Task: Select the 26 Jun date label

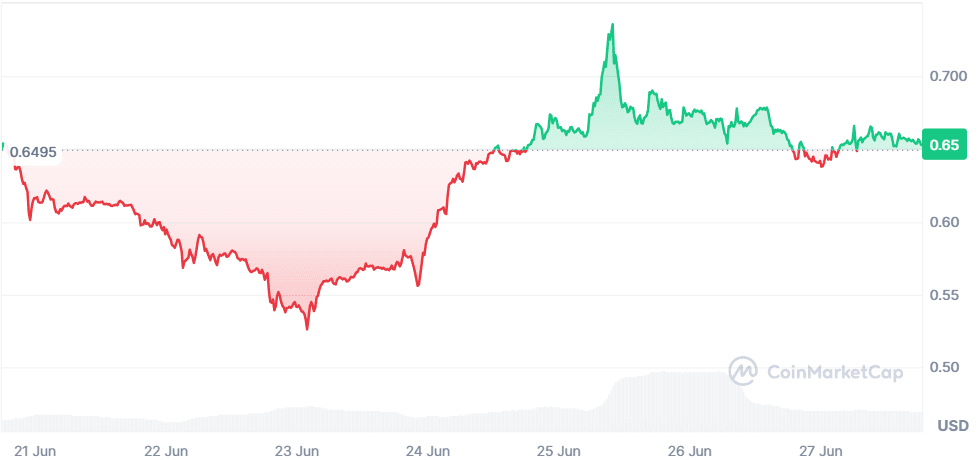Action: click(691, 449)
